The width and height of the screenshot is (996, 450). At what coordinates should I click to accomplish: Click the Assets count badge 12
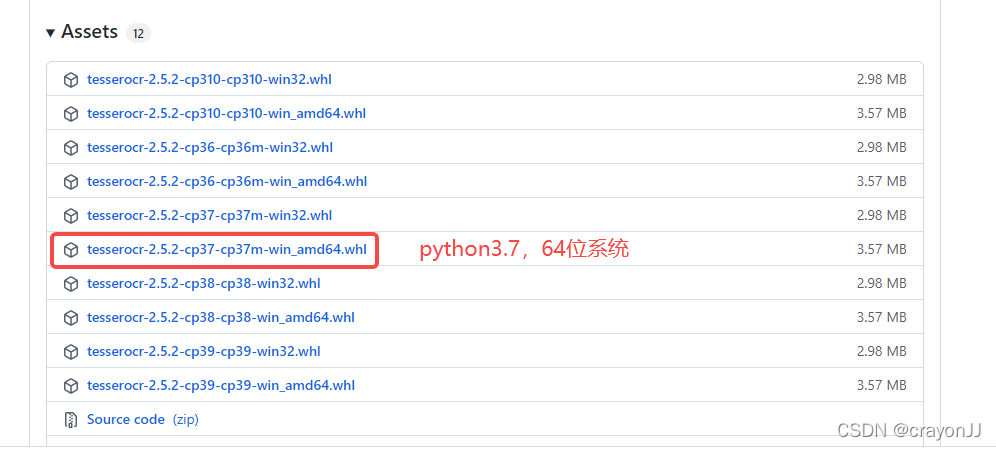pyautogui.click(x=138, y=33)
